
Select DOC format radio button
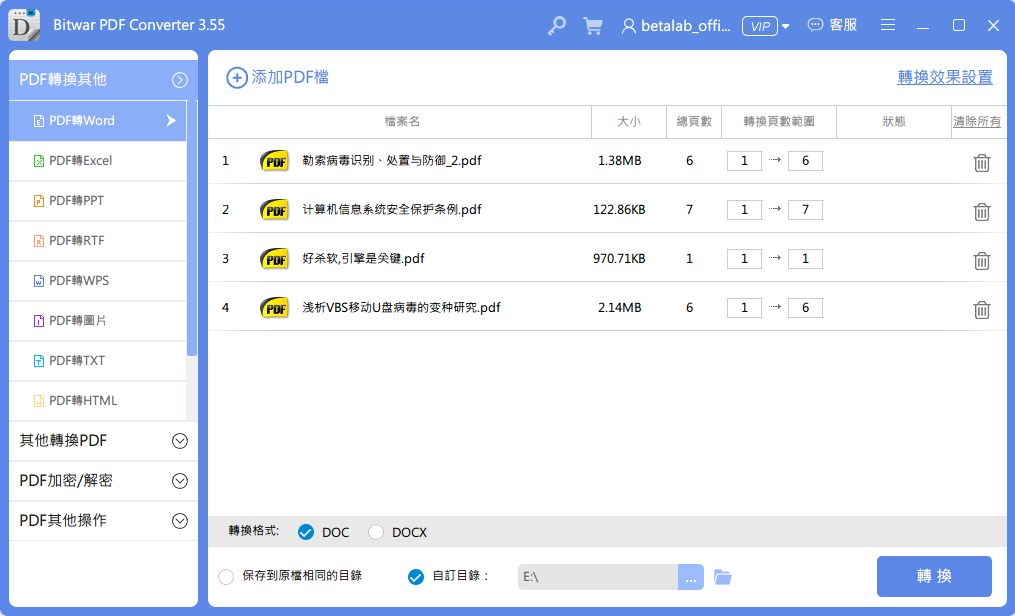(306, 533)
